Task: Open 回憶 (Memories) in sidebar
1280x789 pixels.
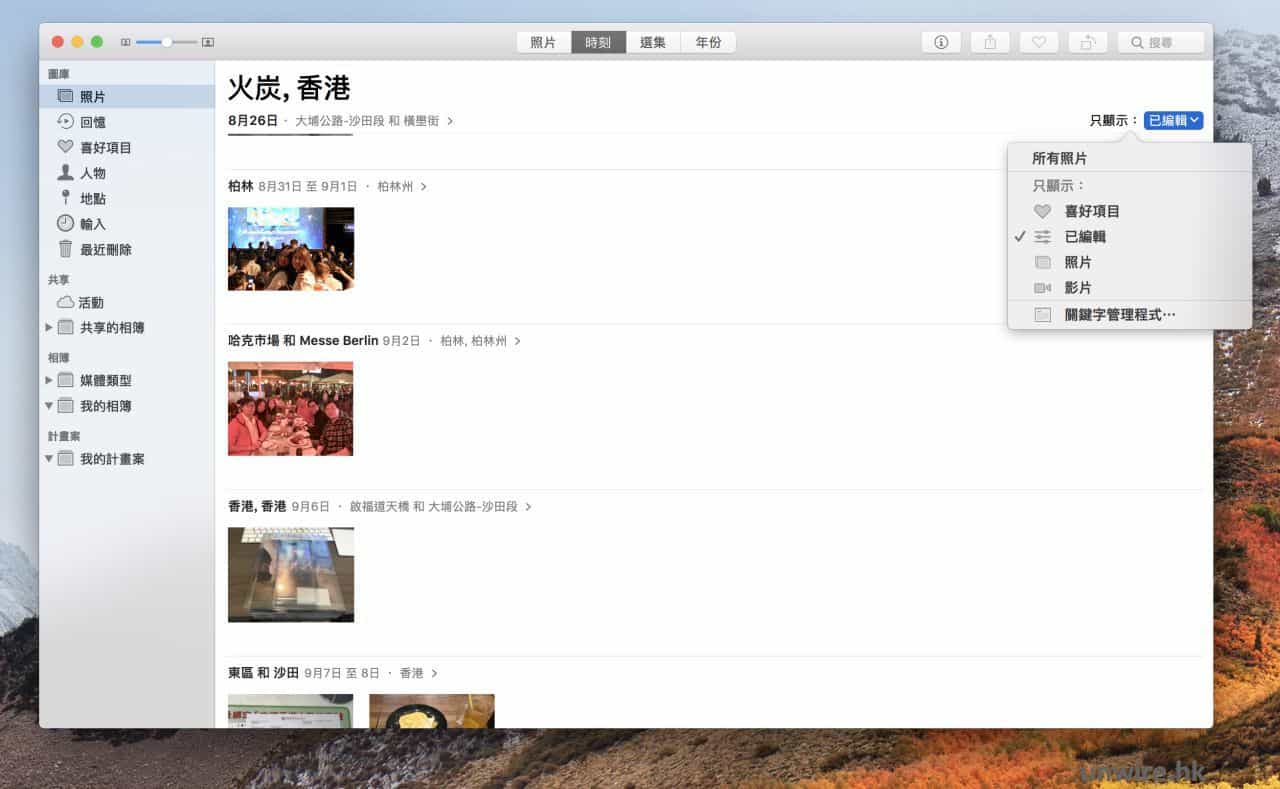Action: coord(92,122)
